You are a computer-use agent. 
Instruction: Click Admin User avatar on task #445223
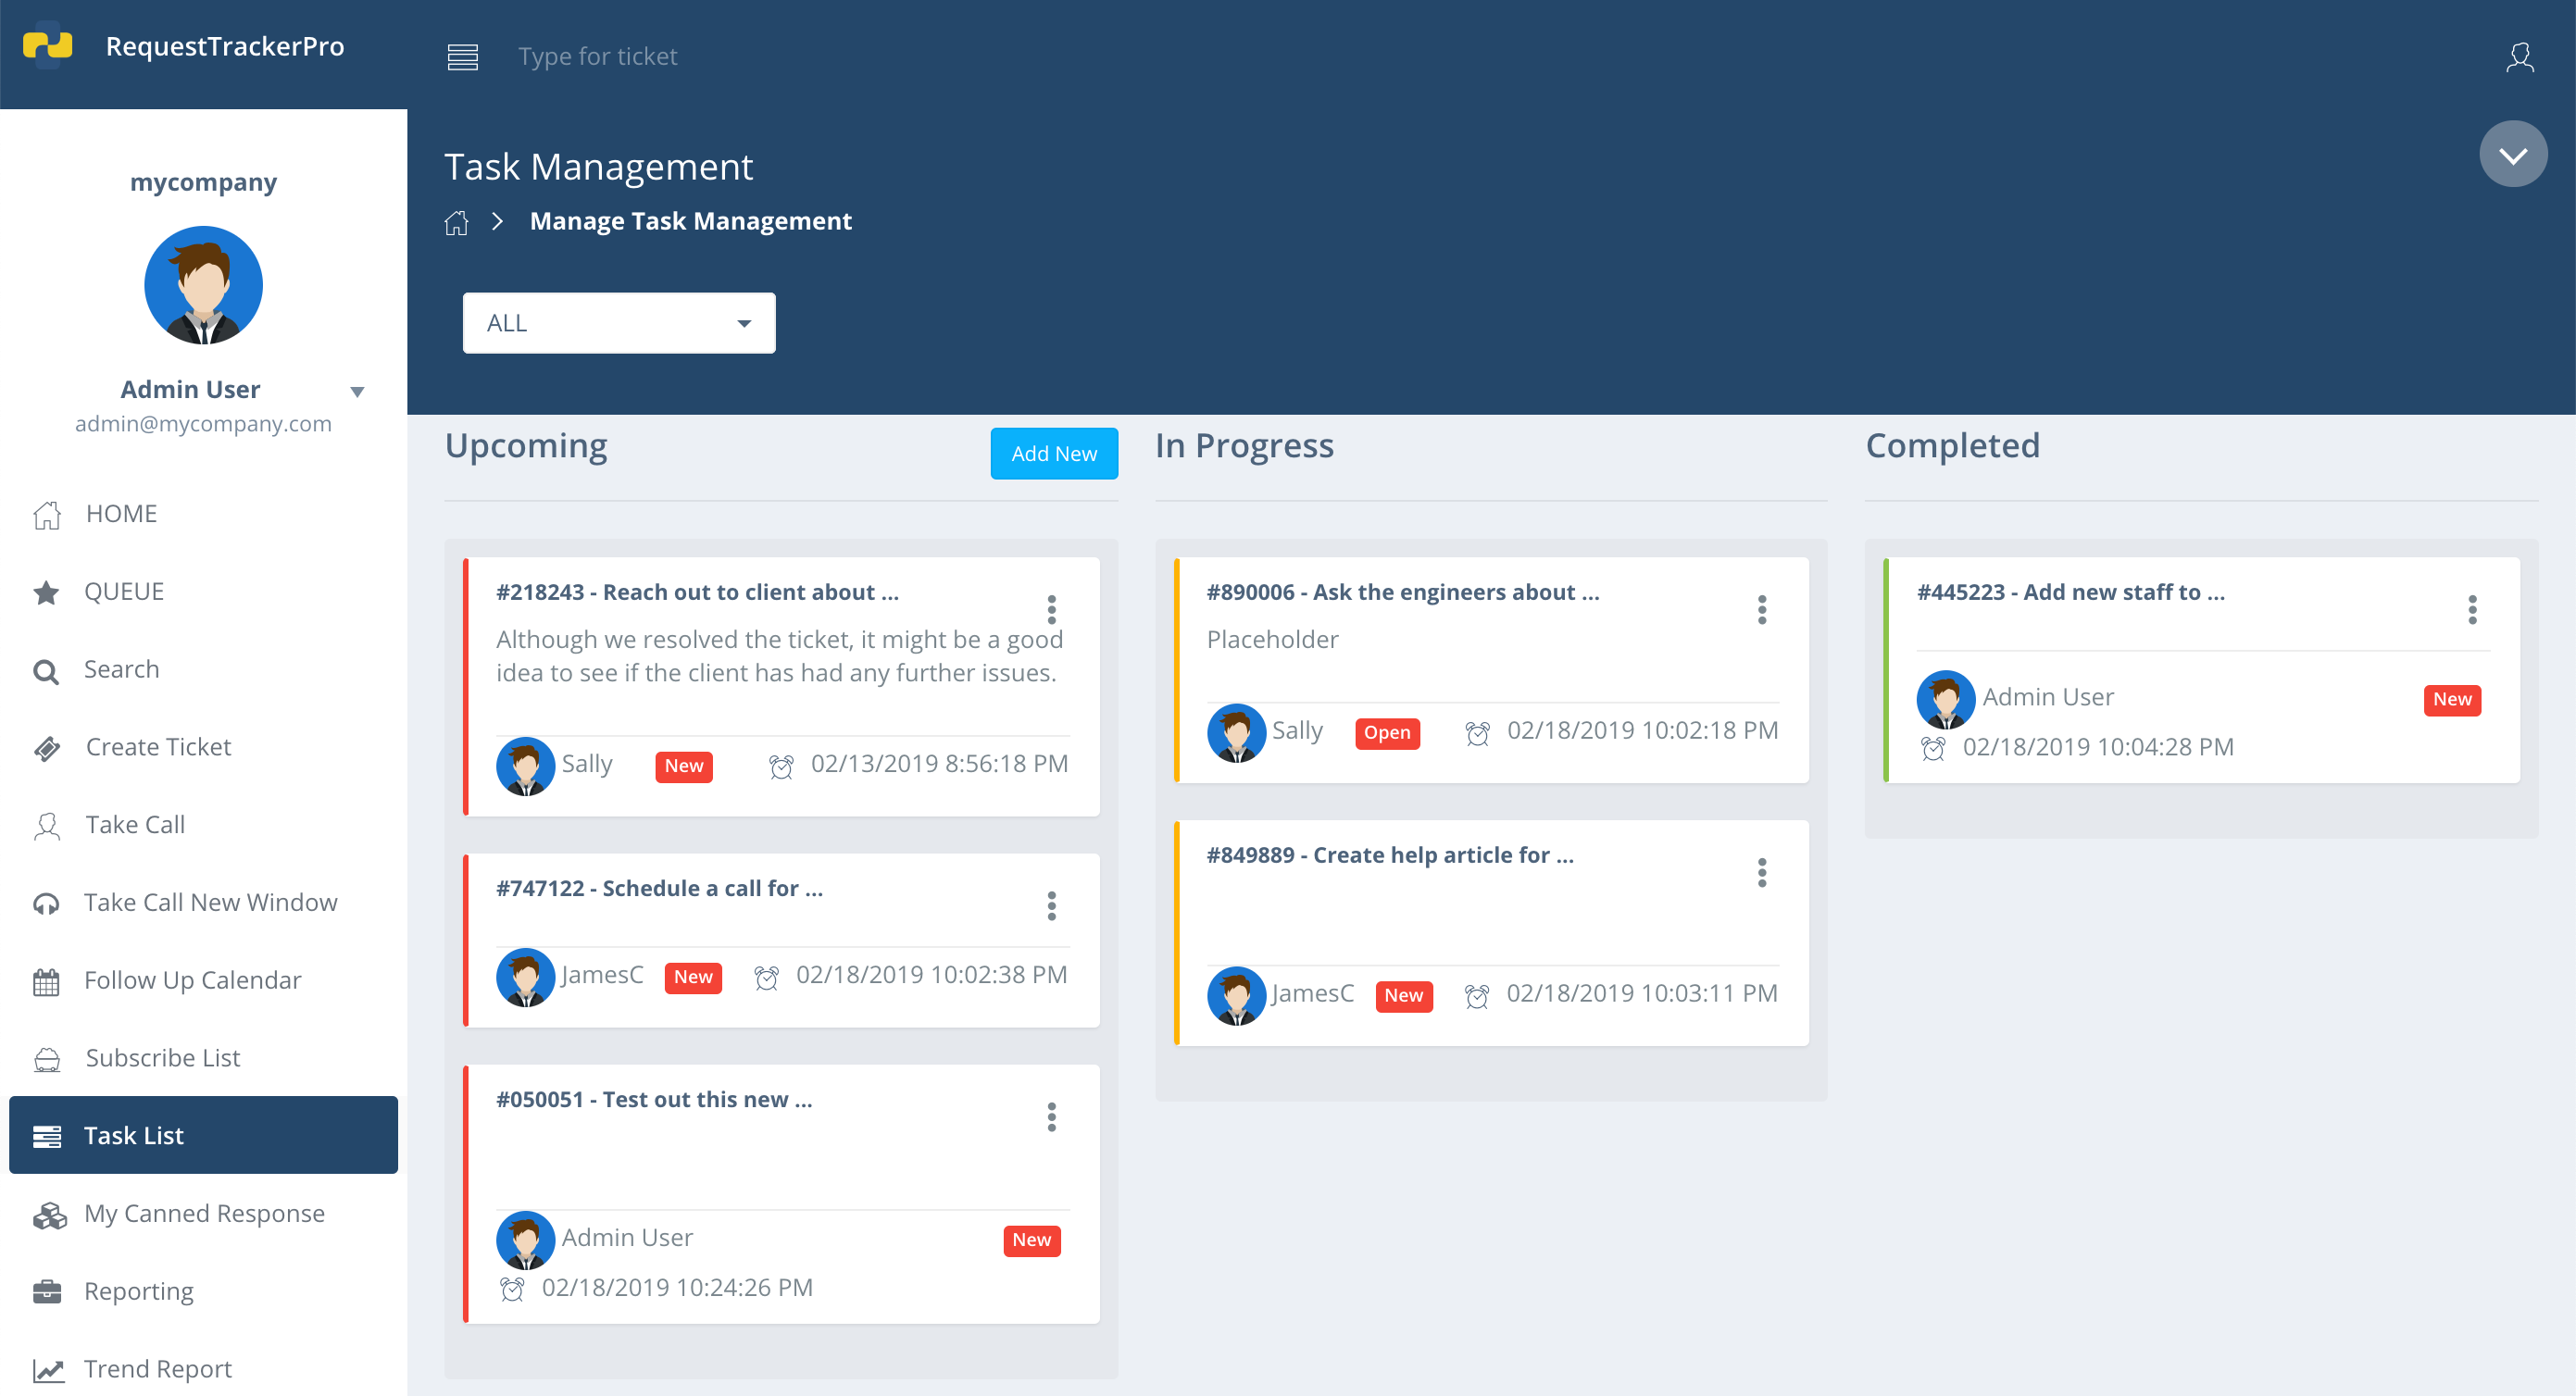point(1945,699)
